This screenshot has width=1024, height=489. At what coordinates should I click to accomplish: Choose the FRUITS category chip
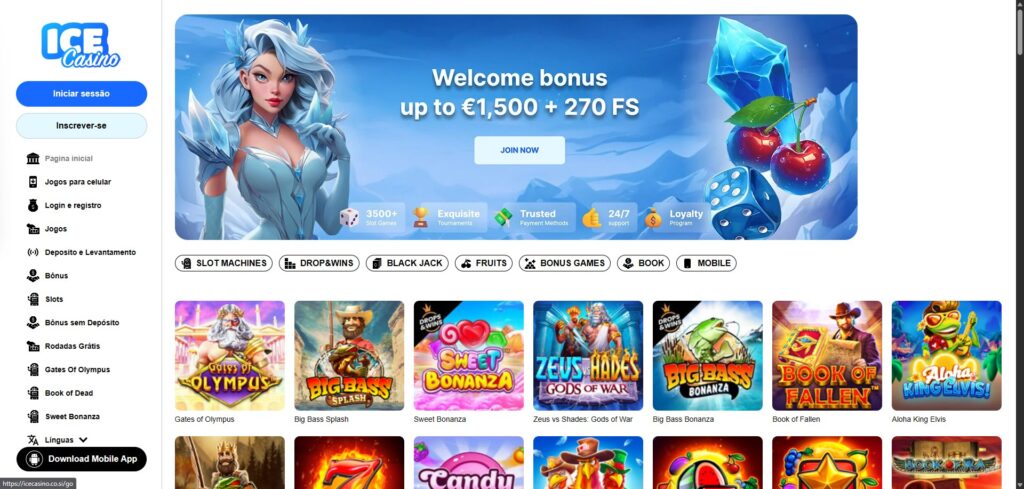click(483, 263)
